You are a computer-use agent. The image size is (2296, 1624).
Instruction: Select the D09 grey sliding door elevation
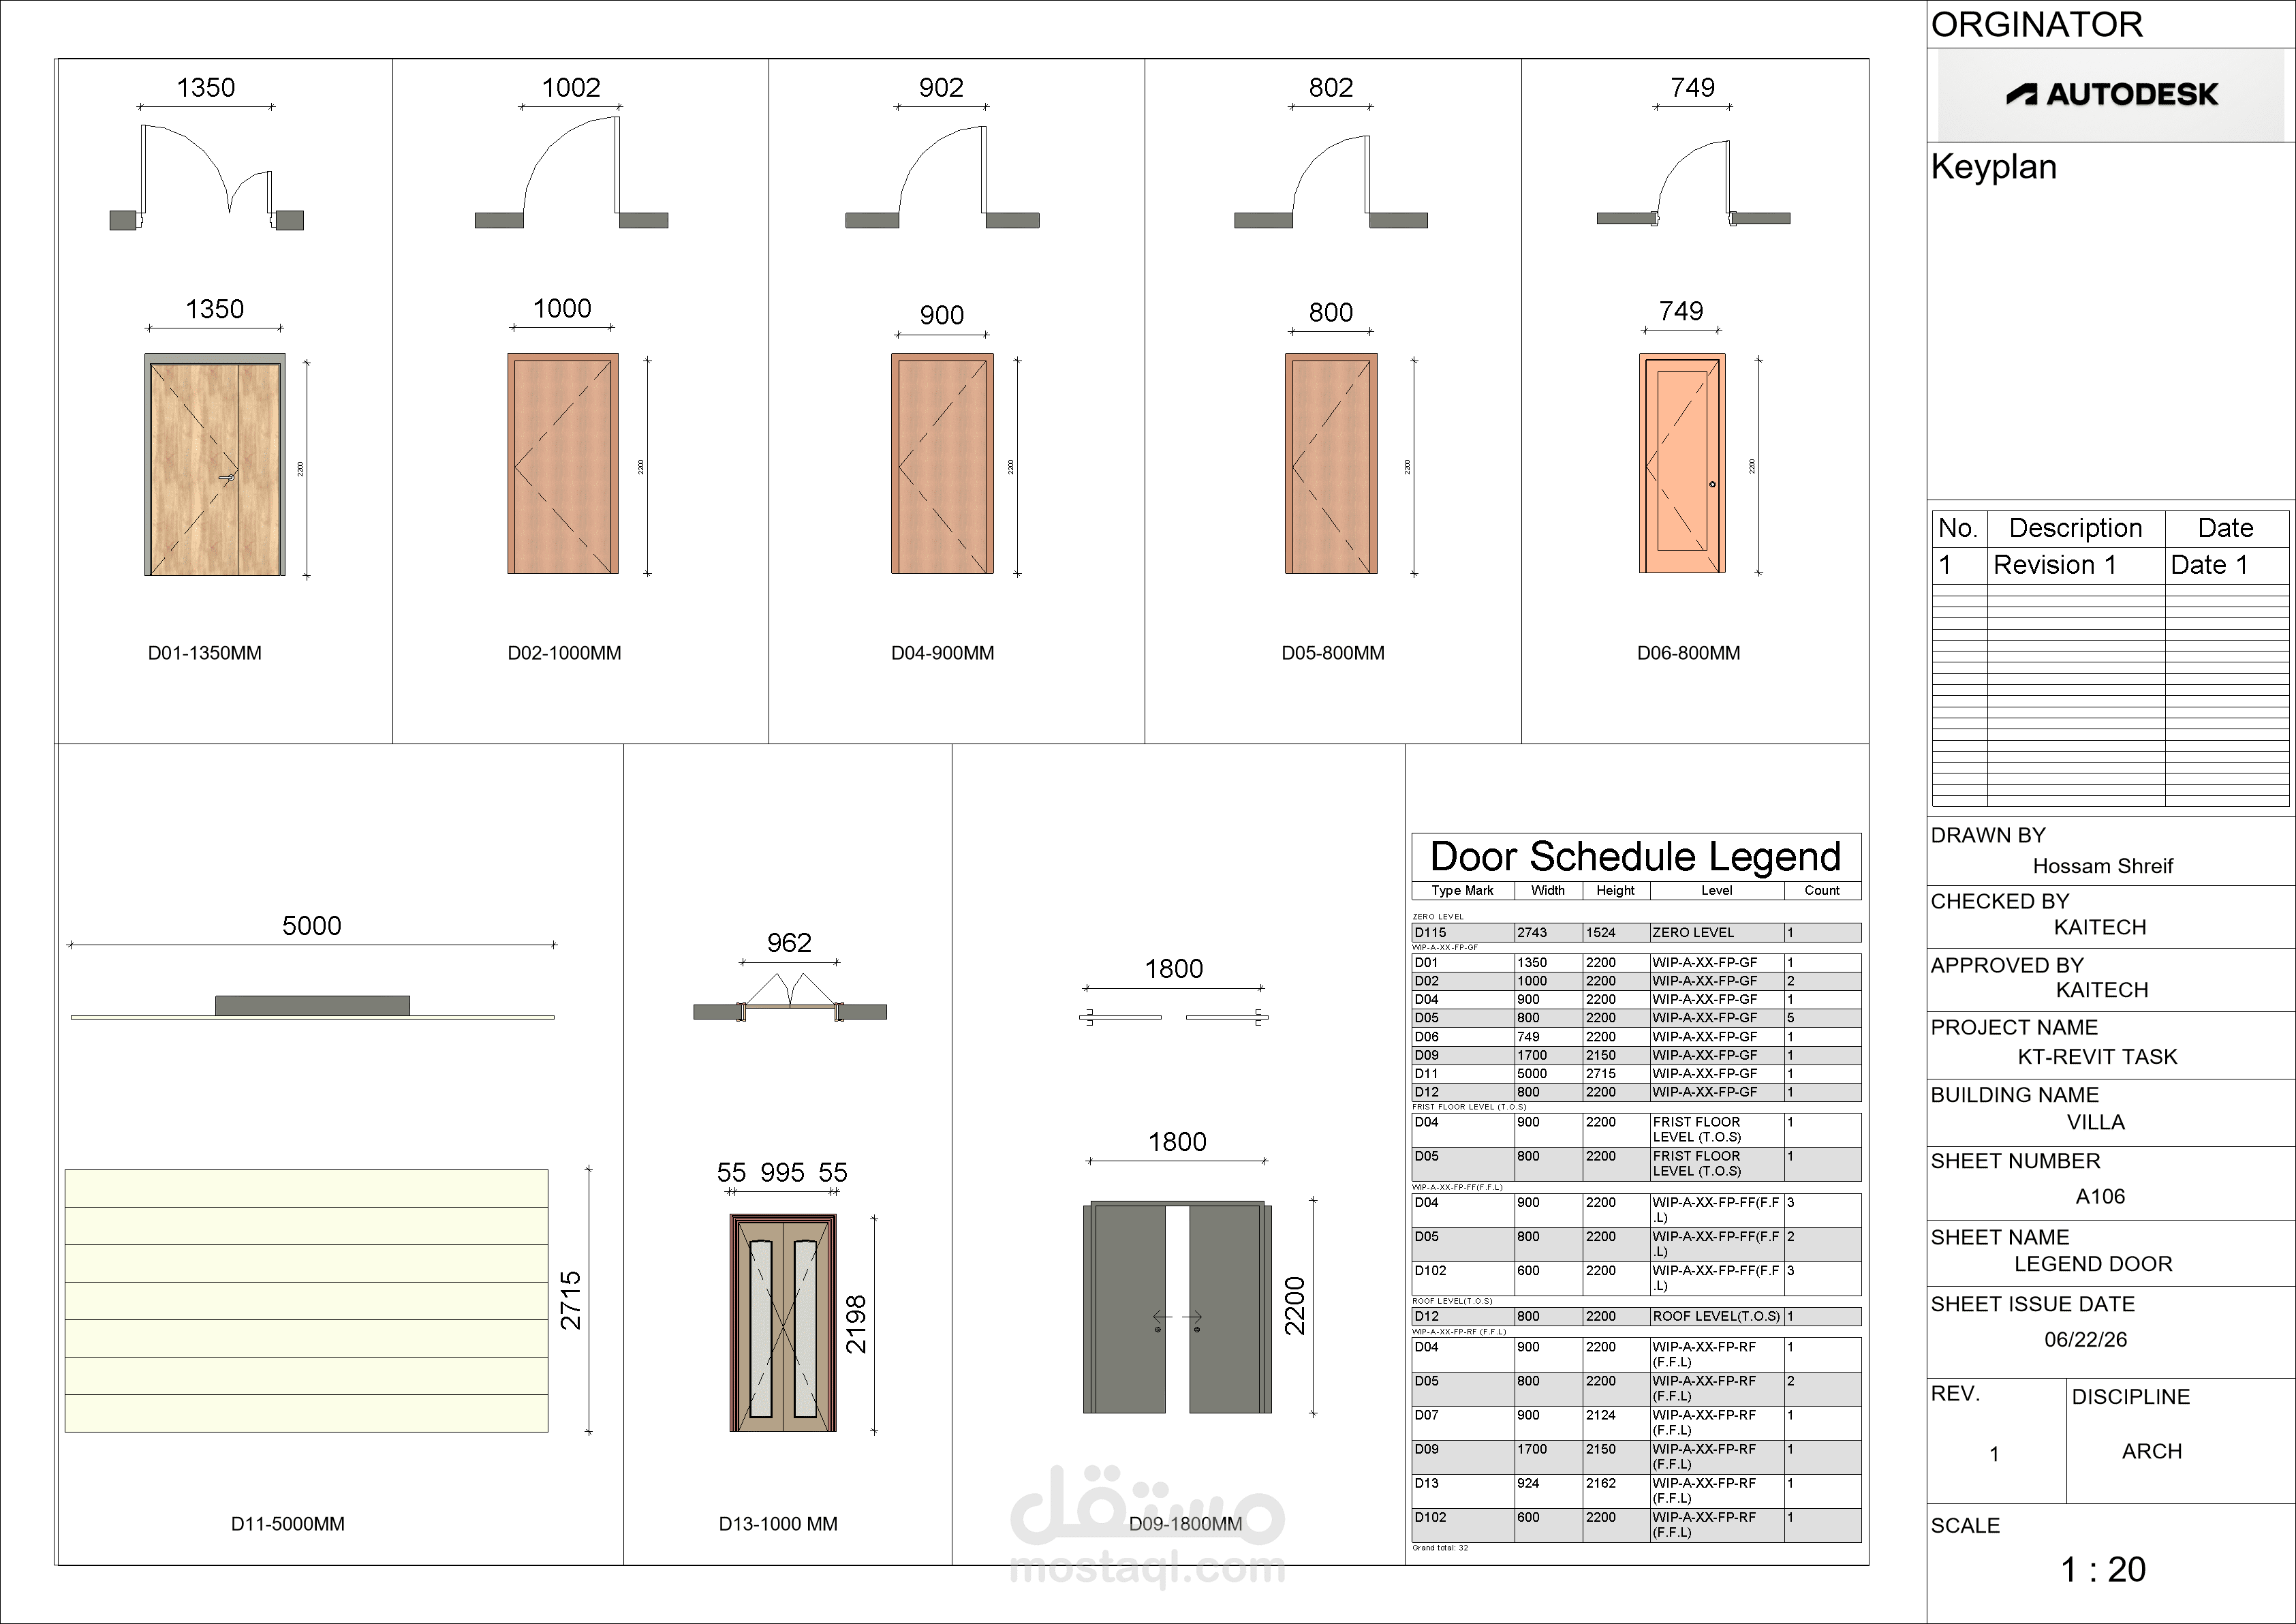(x=1177, y=1307)
